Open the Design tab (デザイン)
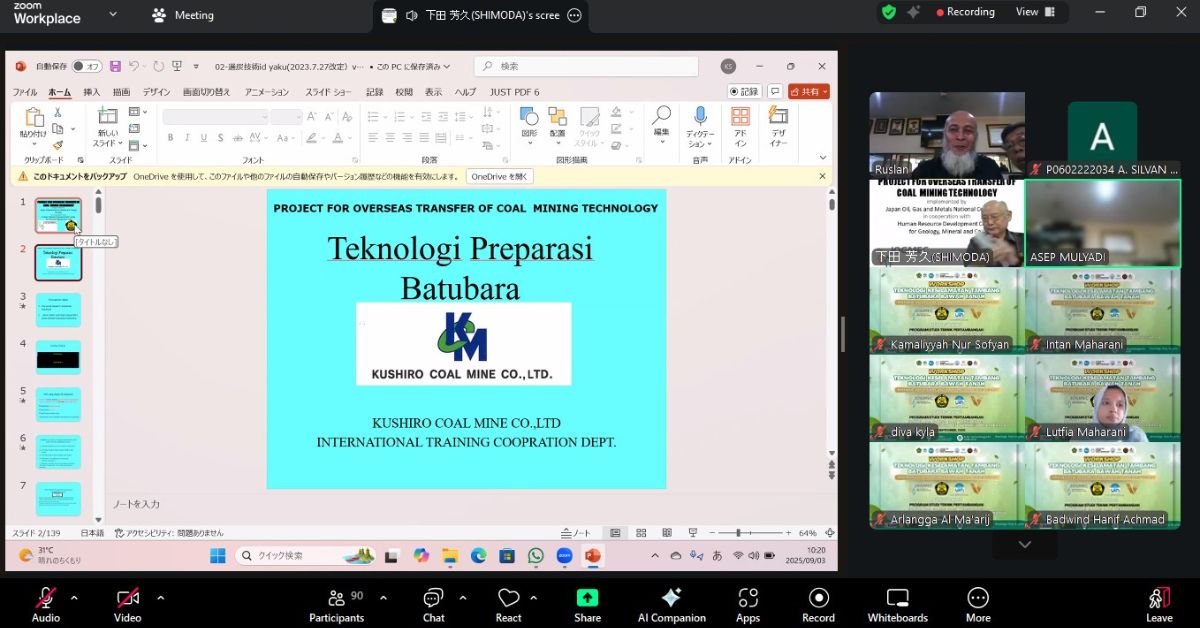 click(156, 92)
